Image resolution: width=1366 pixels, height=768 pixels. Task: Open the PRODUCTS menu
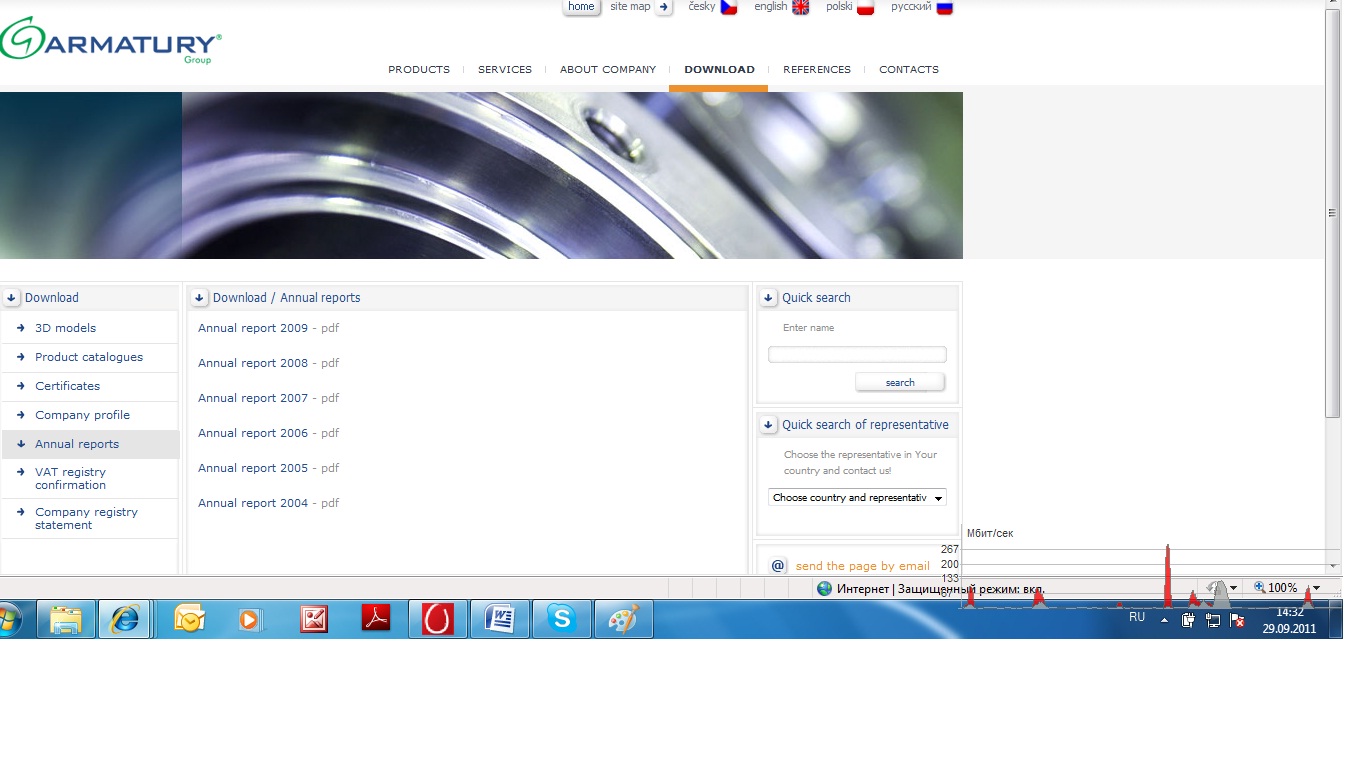tap(419, 70)
